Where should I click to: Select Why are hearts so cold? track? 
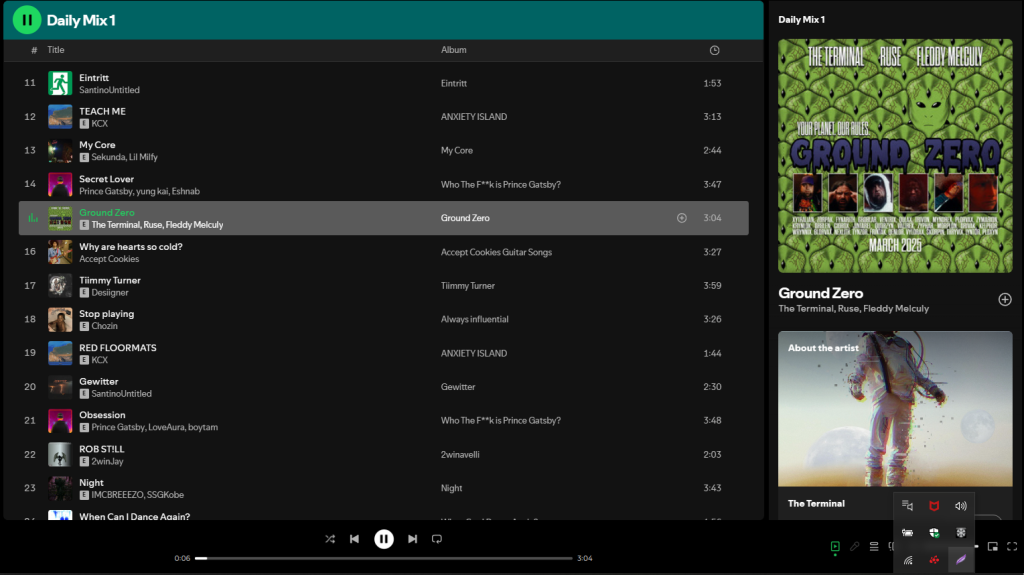[131, 246]
